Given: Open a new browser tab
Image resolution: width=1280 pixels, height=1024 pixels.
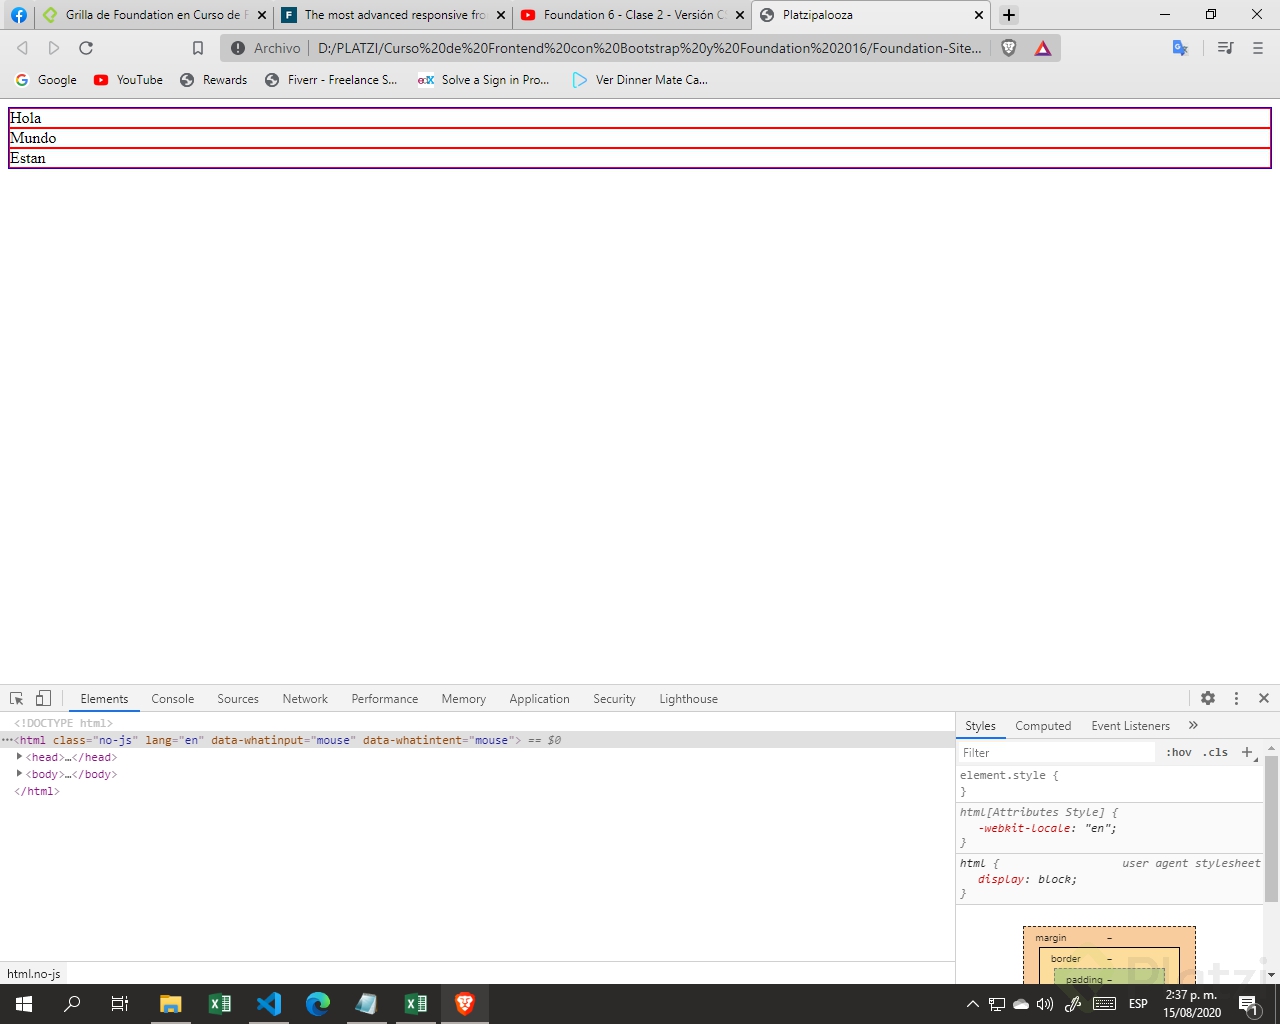Looking at the screenshot, I should click(1009, 15).
